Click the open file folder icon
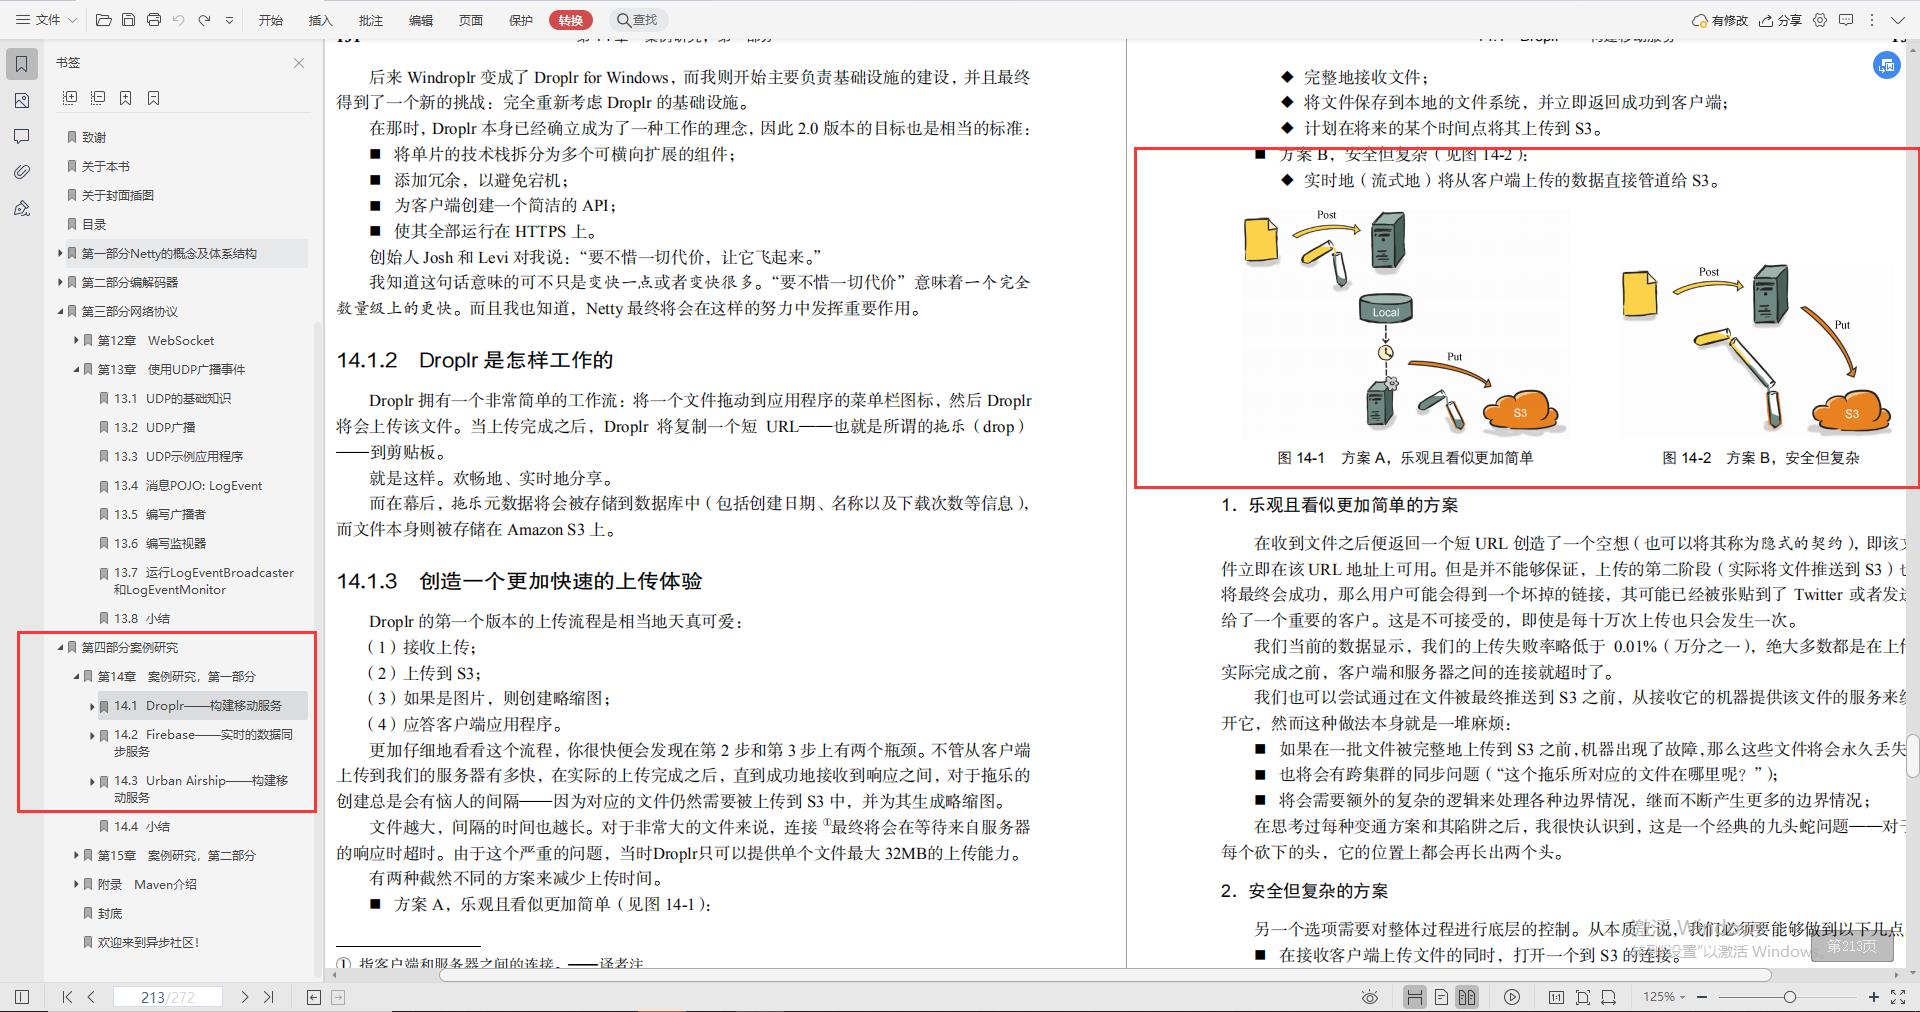1920x1012 pixels. click(x=103, y=20)
